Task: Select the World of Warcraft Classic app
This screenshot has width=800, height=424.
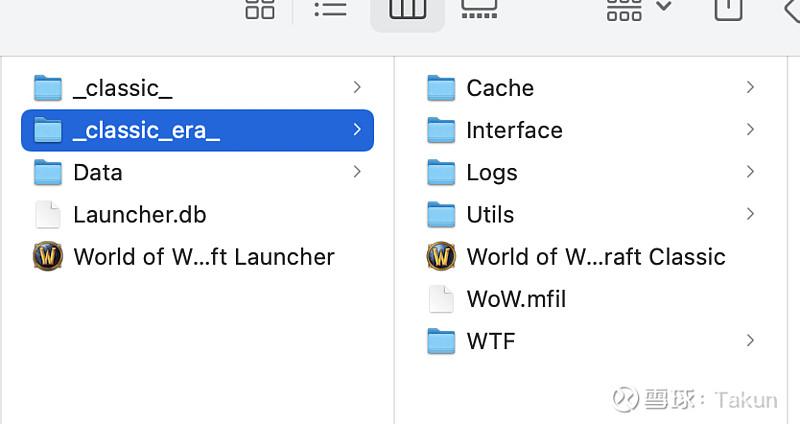Action: (x=576, y=256)
